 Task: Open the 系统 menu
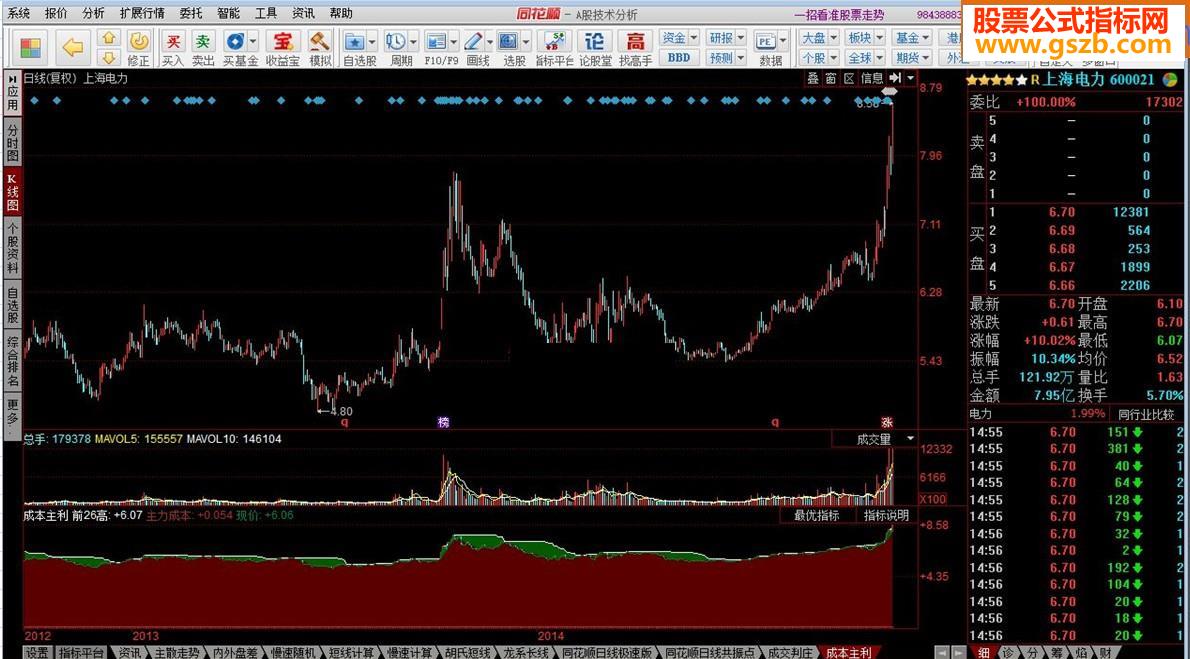[x=19, y=13]
